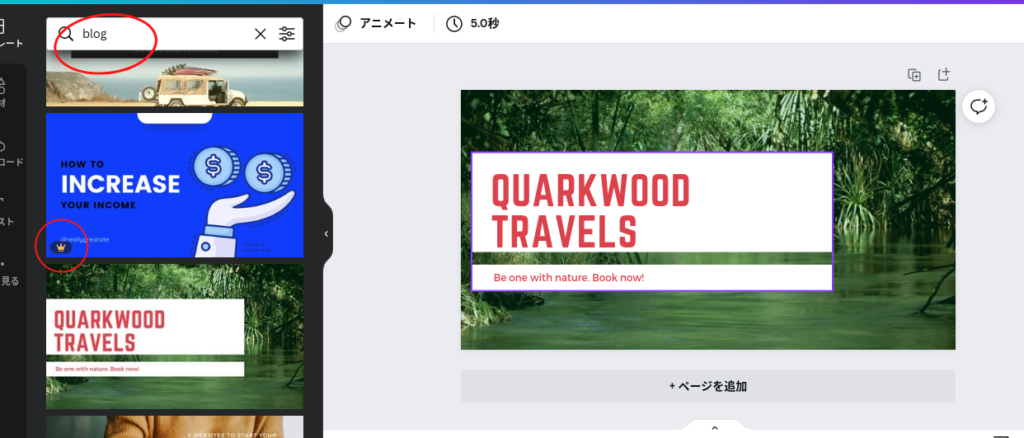Collapse the side panel with the arrow

click(327, 234)
